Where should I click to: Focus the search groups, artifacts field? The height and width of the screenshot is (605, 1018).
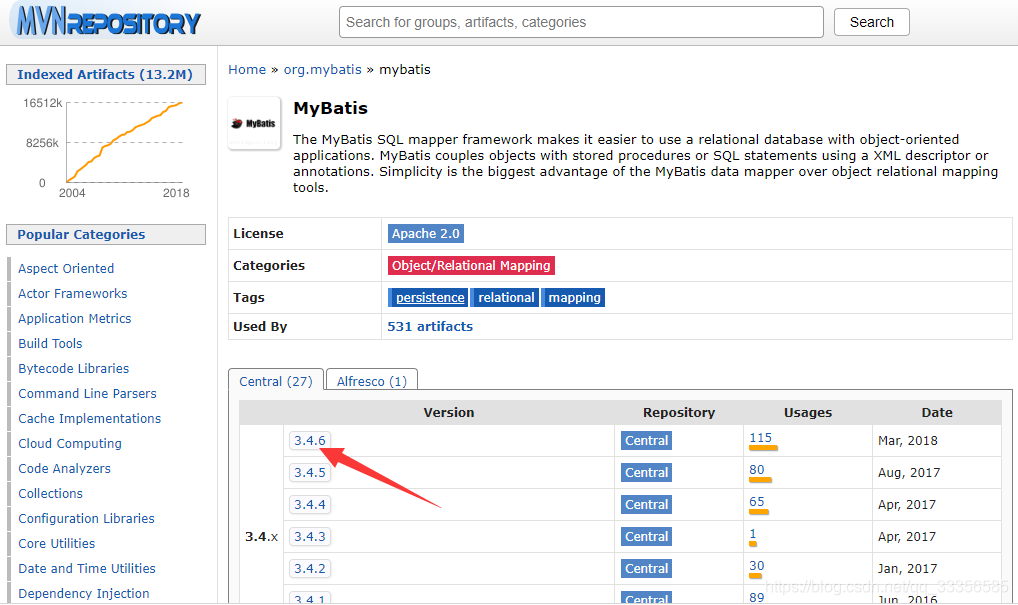click(x=581, y=22)
